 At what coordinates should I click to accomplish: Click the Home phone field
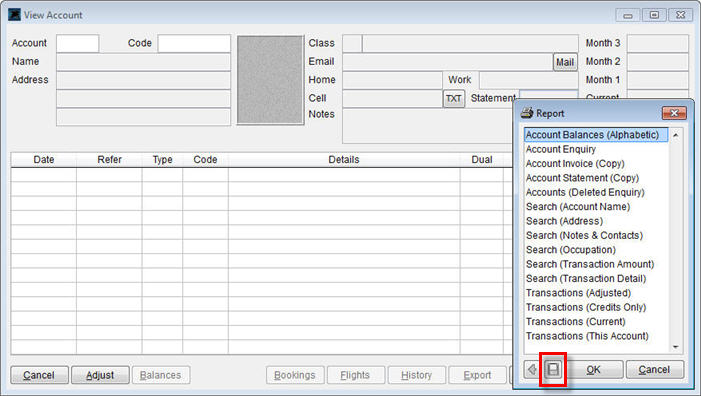click(x=393, y=80)
